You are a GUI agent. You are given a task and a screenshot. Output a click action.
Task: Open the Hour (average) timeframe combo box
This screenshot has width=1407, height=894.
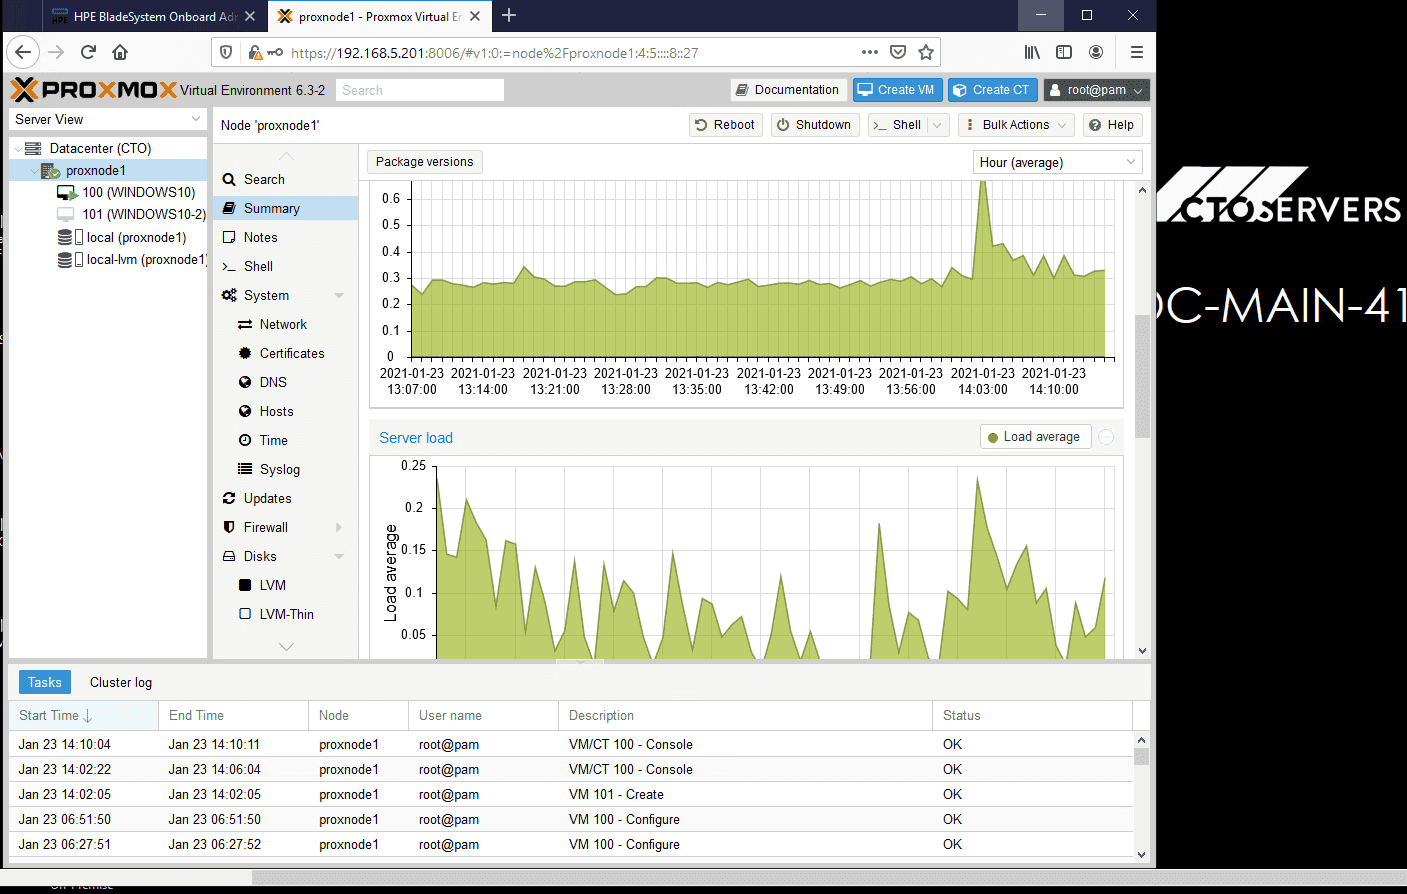click(x=1058, y=162)
